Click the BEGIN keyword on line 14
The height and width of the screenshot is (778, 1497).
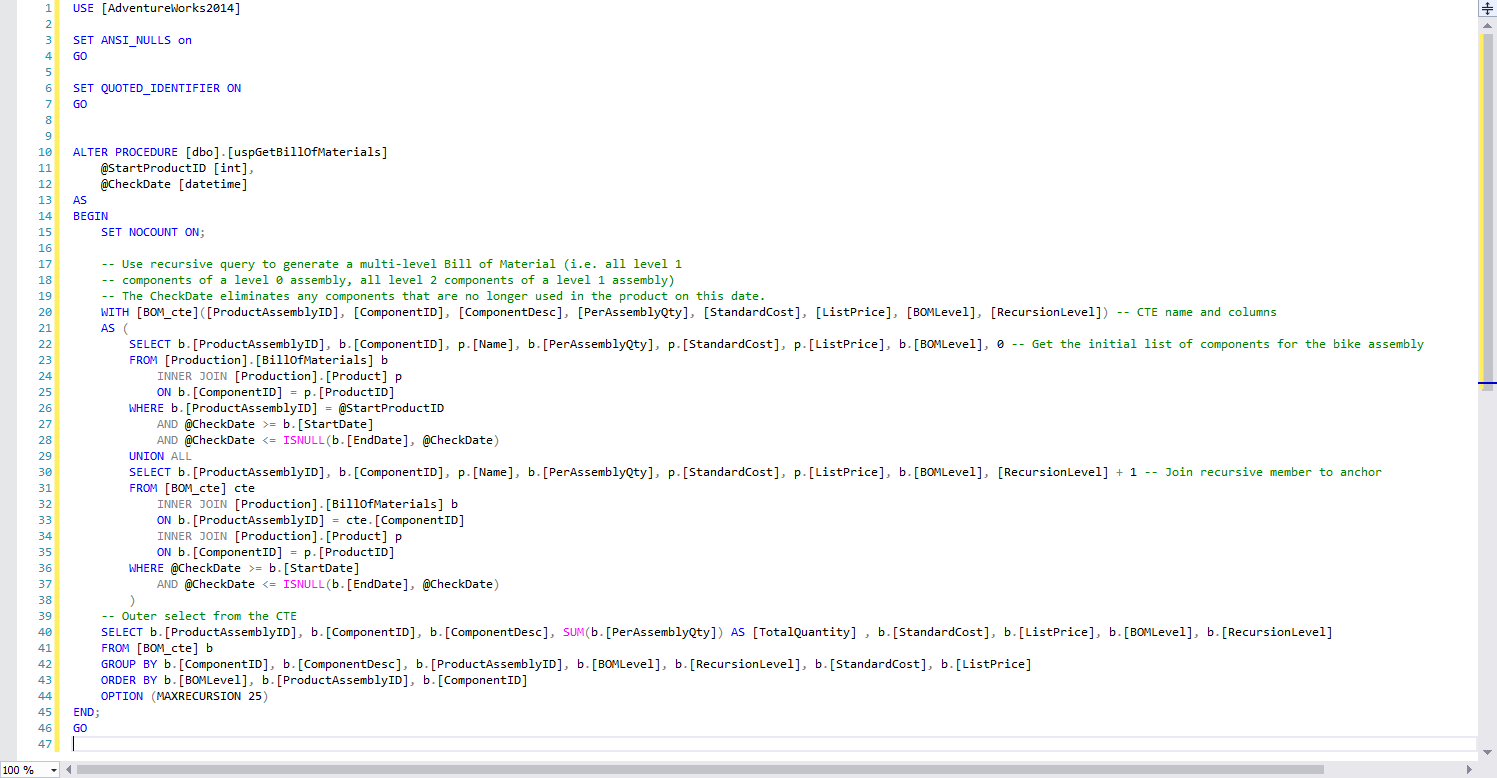click(x=90, y=216)
